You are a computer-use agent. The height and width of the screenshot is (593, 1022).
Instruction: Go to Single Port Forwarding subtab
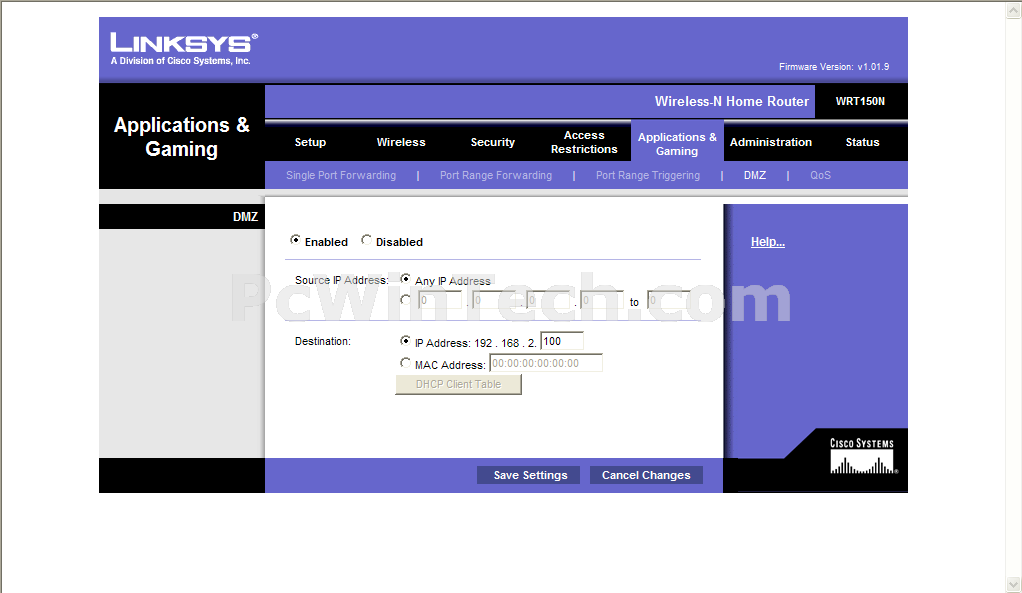[341, 175]
